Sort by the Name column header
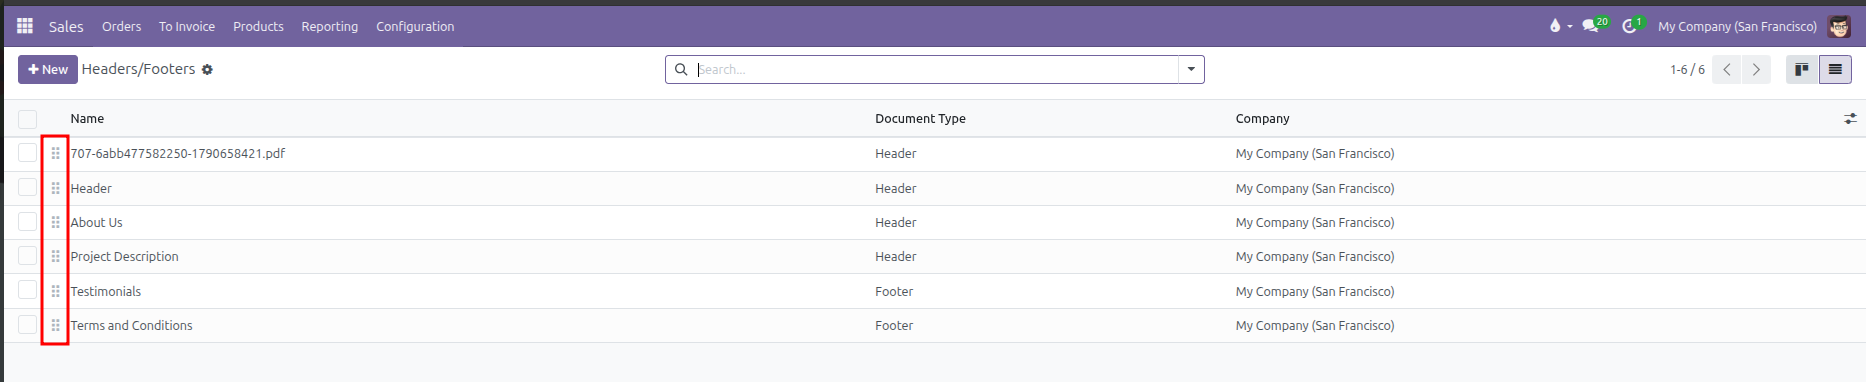 pyautogui.click(x=87, y=118)
